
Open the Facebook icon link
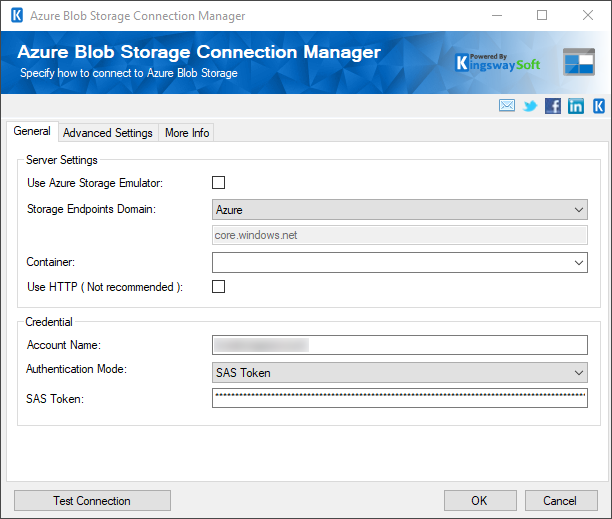pyautogui.click(x=553, y=106)
